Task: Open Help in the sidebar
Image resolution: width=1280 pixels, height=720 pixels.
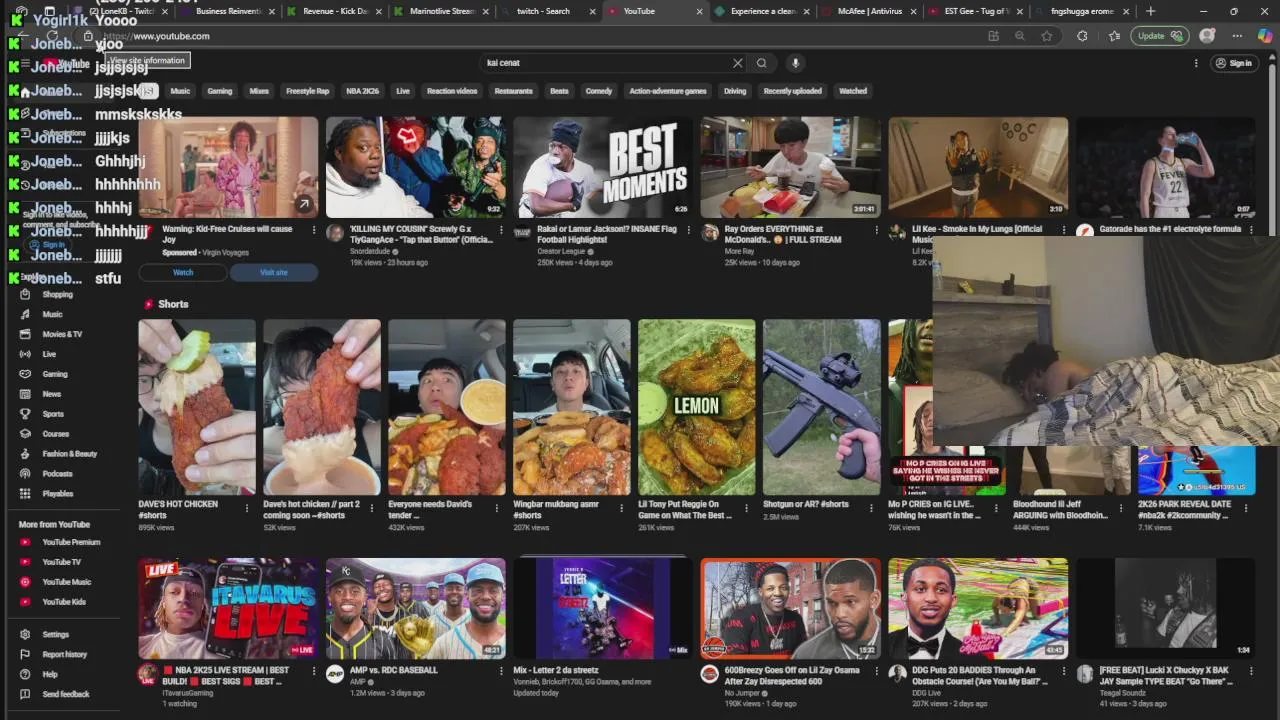Action: tap(49, 674)
